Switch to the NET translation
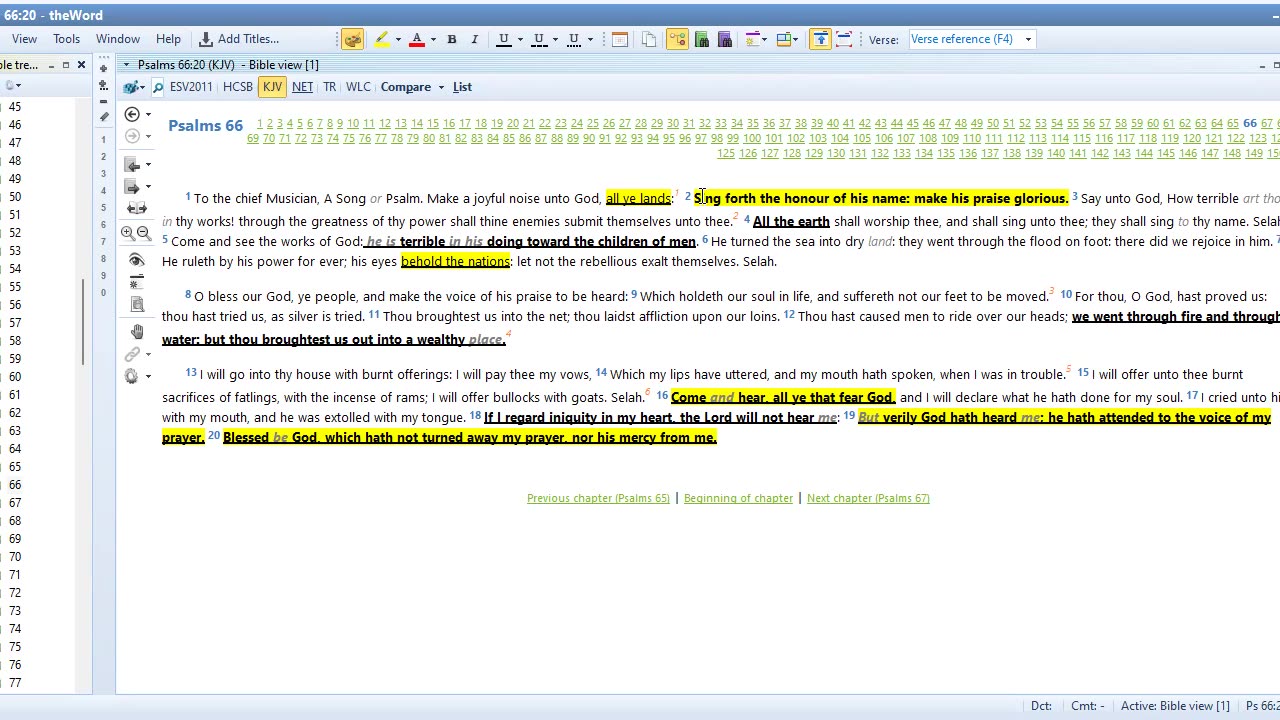The width and height of the screenshot is (1280, 720). tap(302, 87)
